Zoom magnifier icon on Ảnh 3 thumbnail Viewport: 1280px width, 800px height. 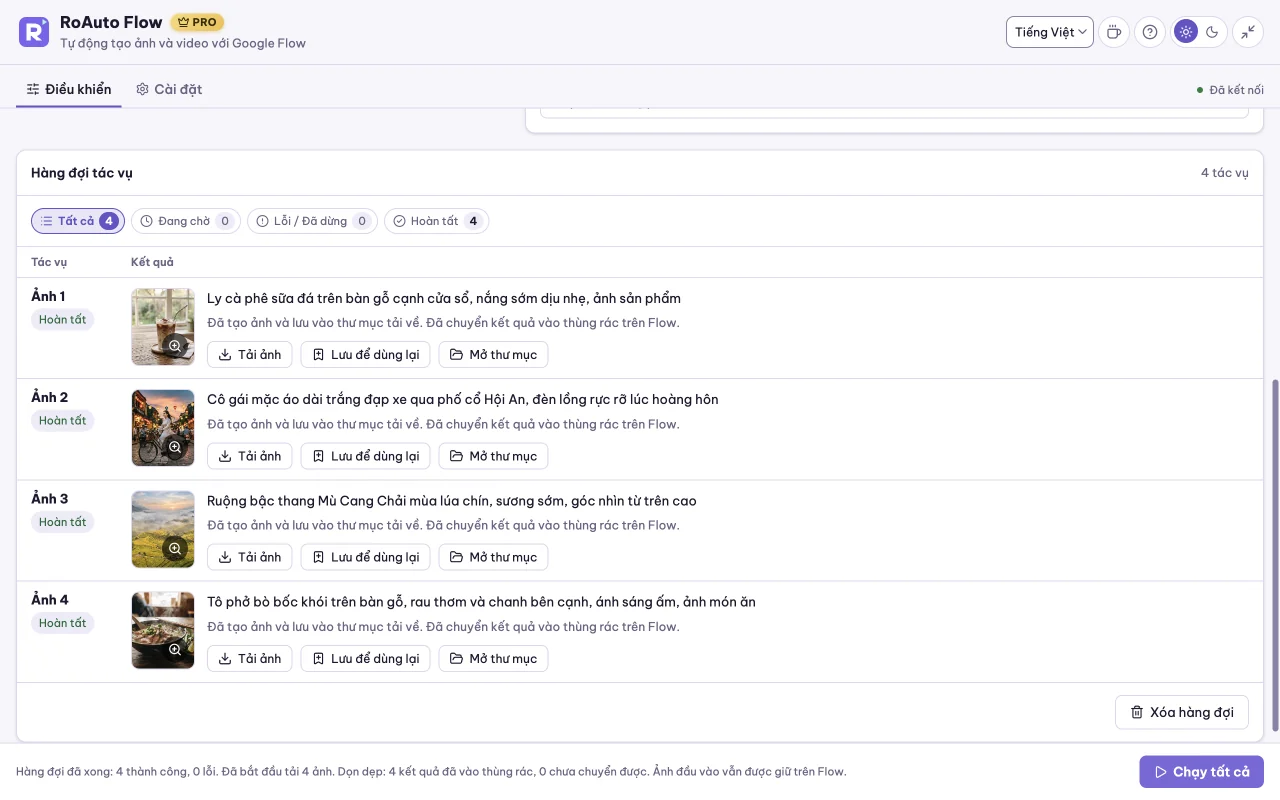[175, 548]
